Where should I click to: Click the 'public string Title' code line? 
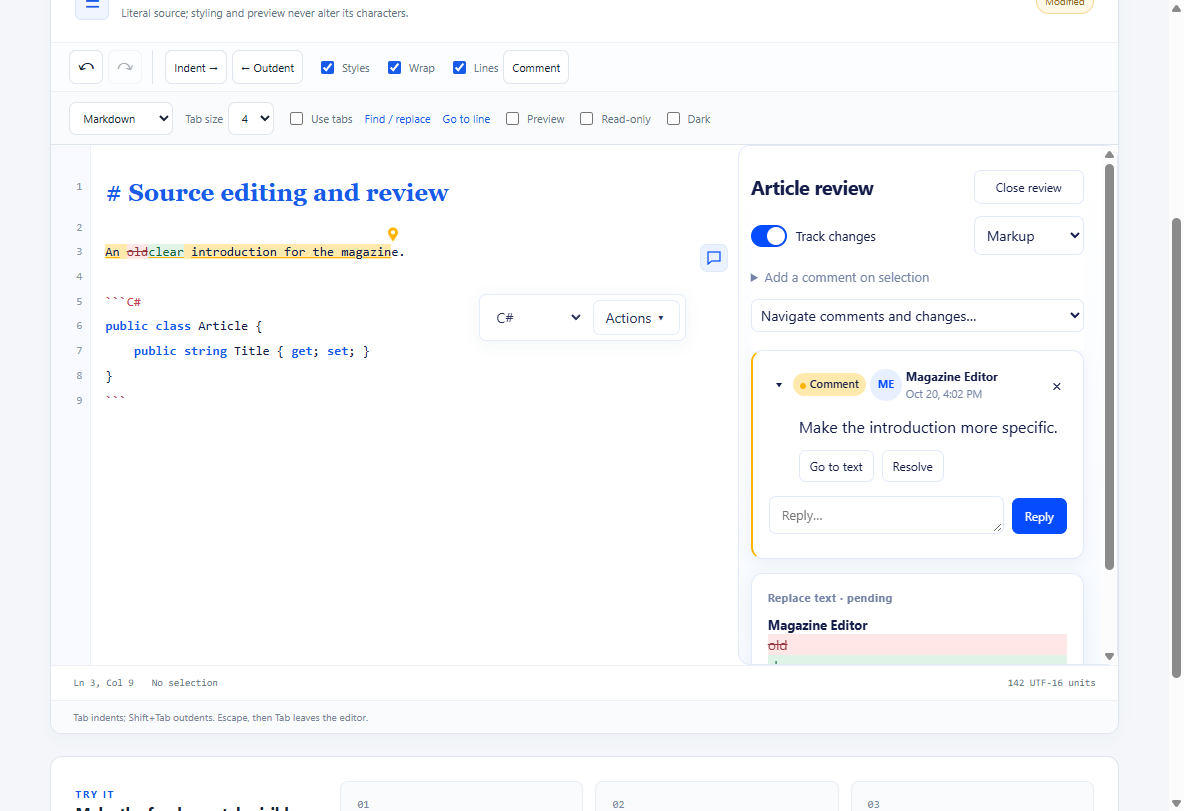tap(251, 350)
